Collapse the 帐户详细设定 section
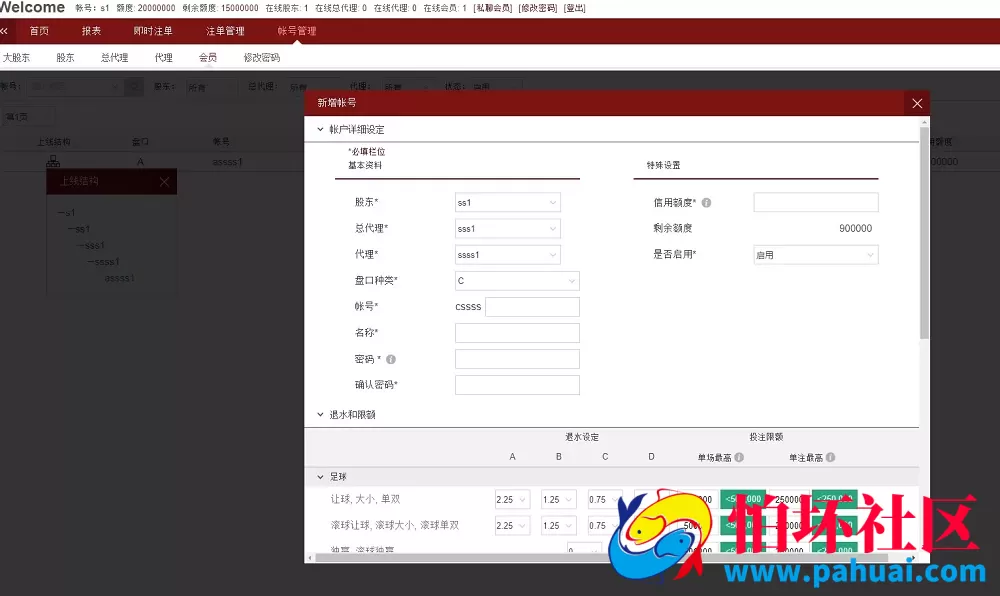 point(320,128)
